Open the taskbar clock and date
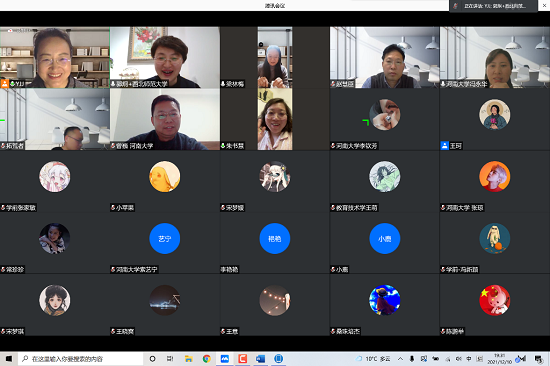Screen dimensions: 550x366 pyautogui.click(x=499, y=359)
